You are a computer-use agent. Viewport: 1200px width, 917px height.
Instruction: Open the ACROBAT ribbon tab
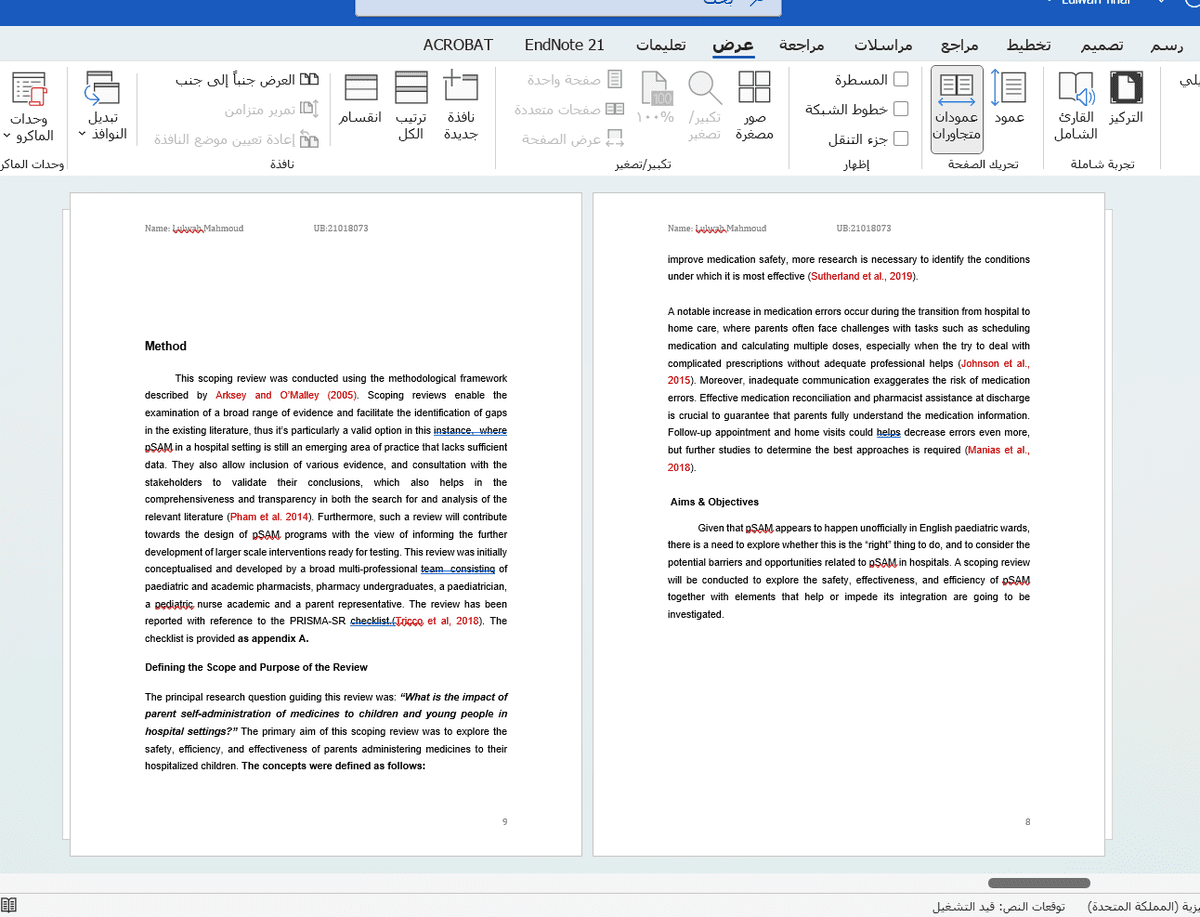coord(458,45)
